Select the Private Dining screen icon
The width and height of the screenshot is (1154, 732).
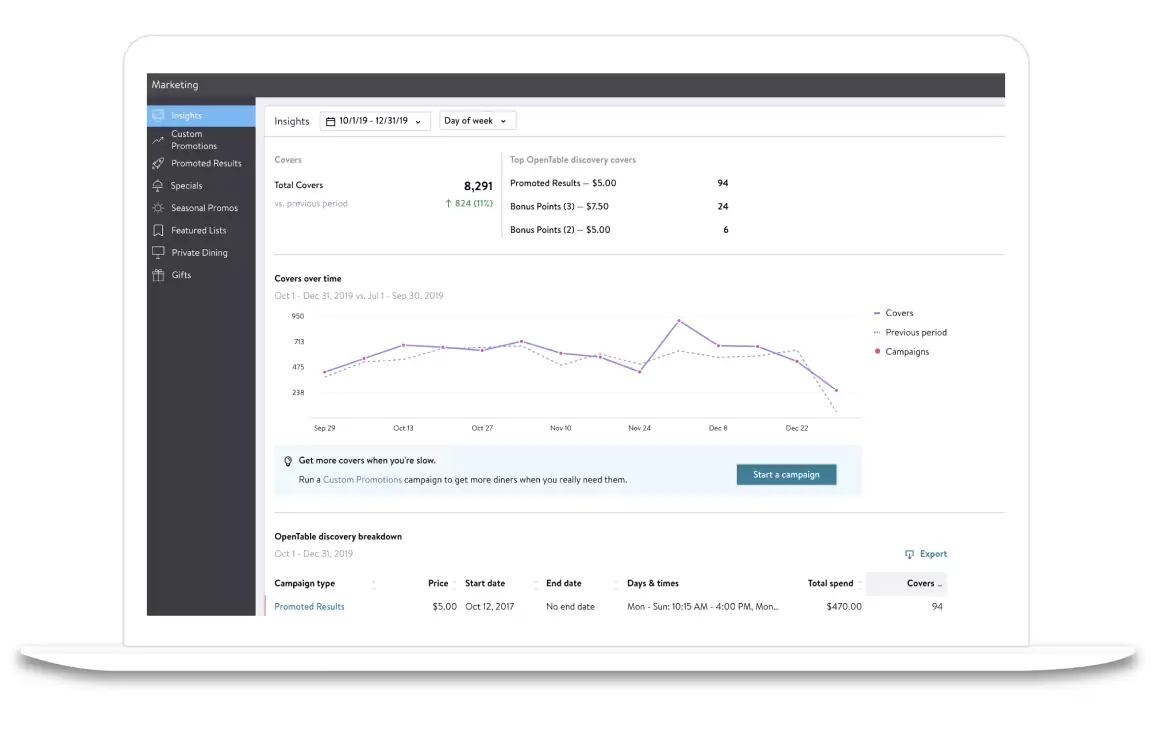click(157, 252)
